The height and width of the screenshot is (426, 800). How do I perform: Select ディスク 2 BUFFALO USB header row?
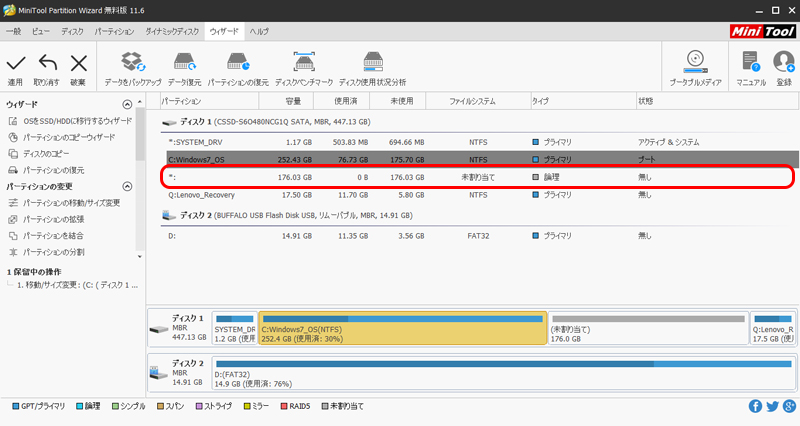pos(480,215)
